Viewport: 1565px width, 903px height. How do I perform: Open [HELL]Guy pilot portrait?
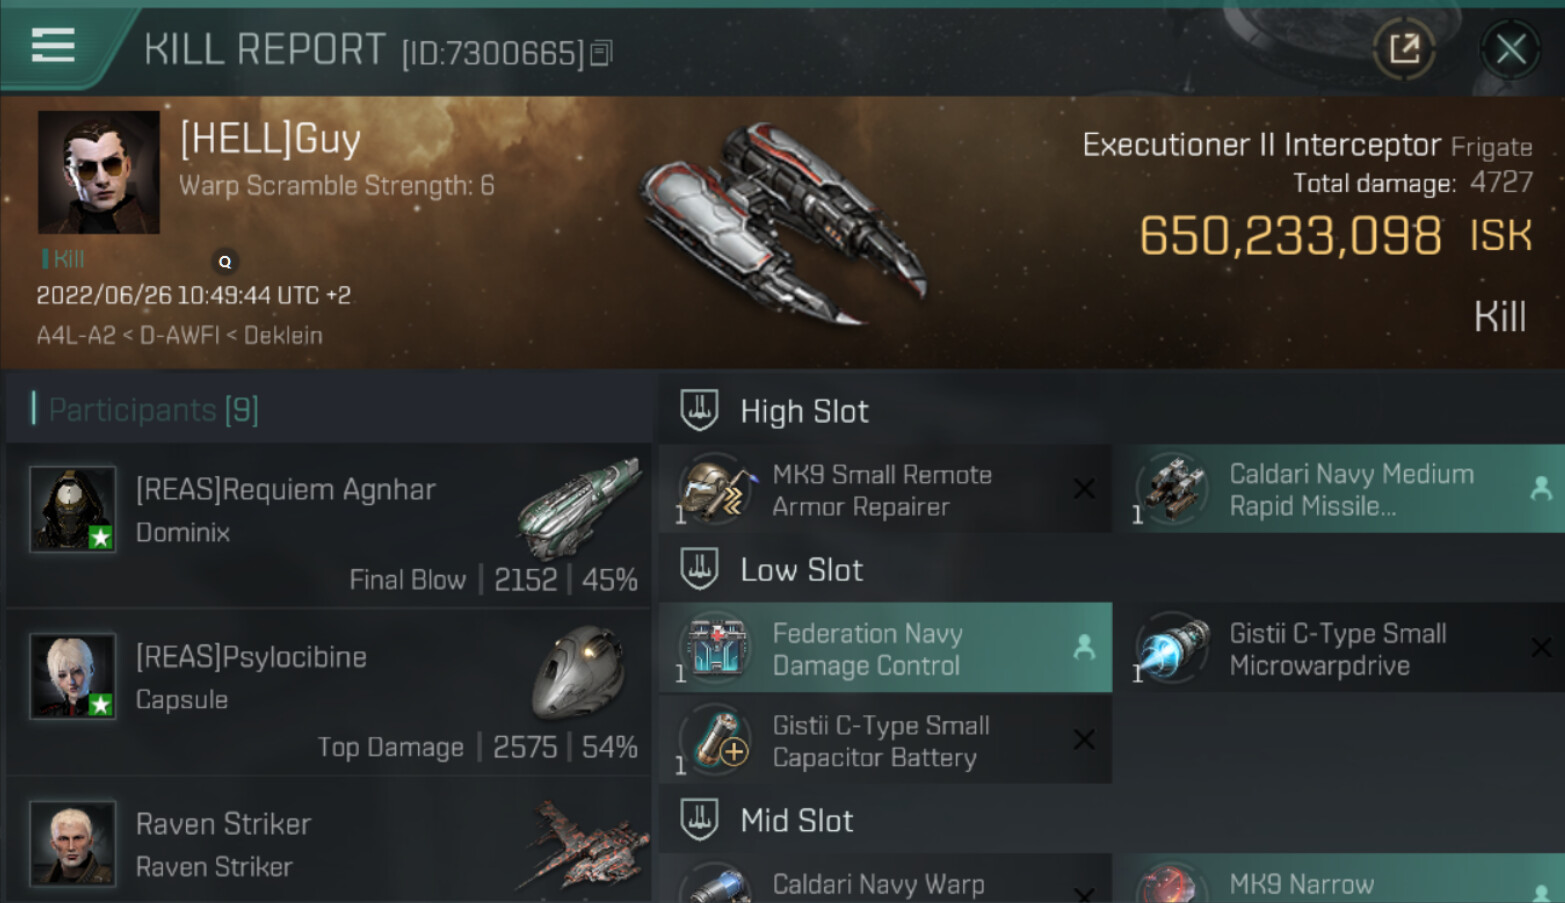[x=98, y=172]
